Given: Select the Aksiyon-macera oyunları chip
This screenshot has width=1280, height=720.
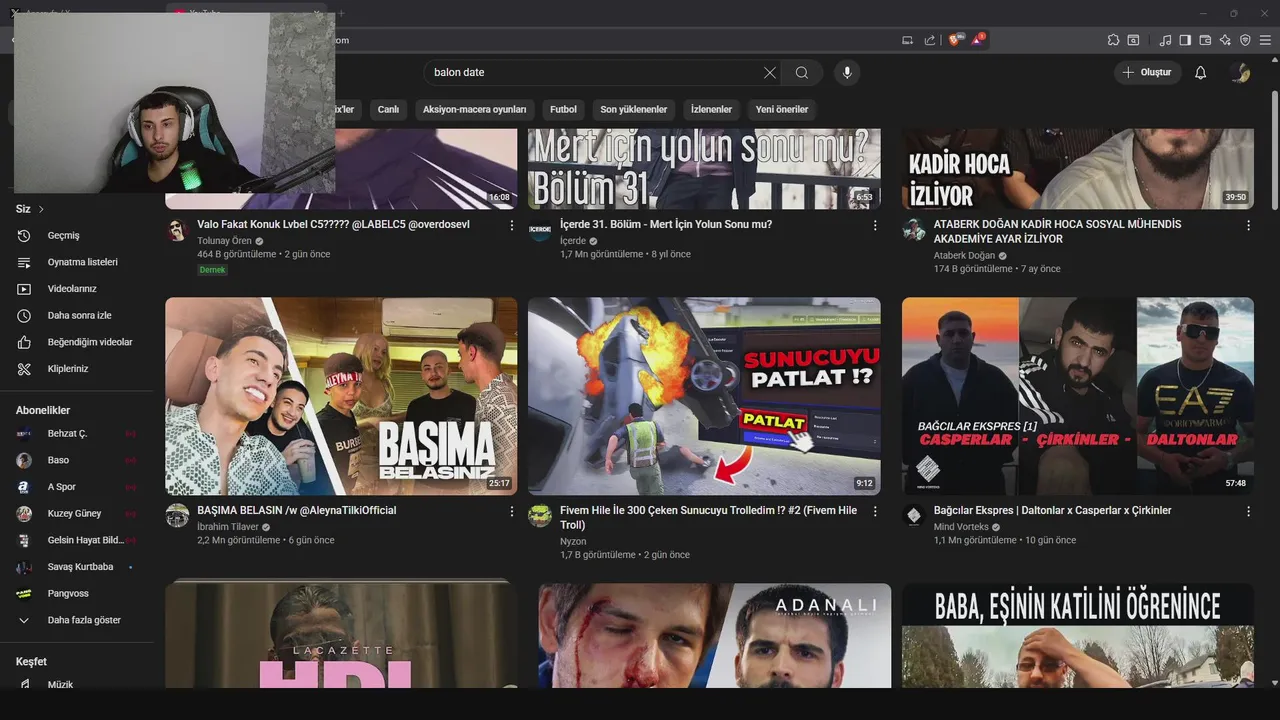Looking at the screenshot, I should 474,110.
